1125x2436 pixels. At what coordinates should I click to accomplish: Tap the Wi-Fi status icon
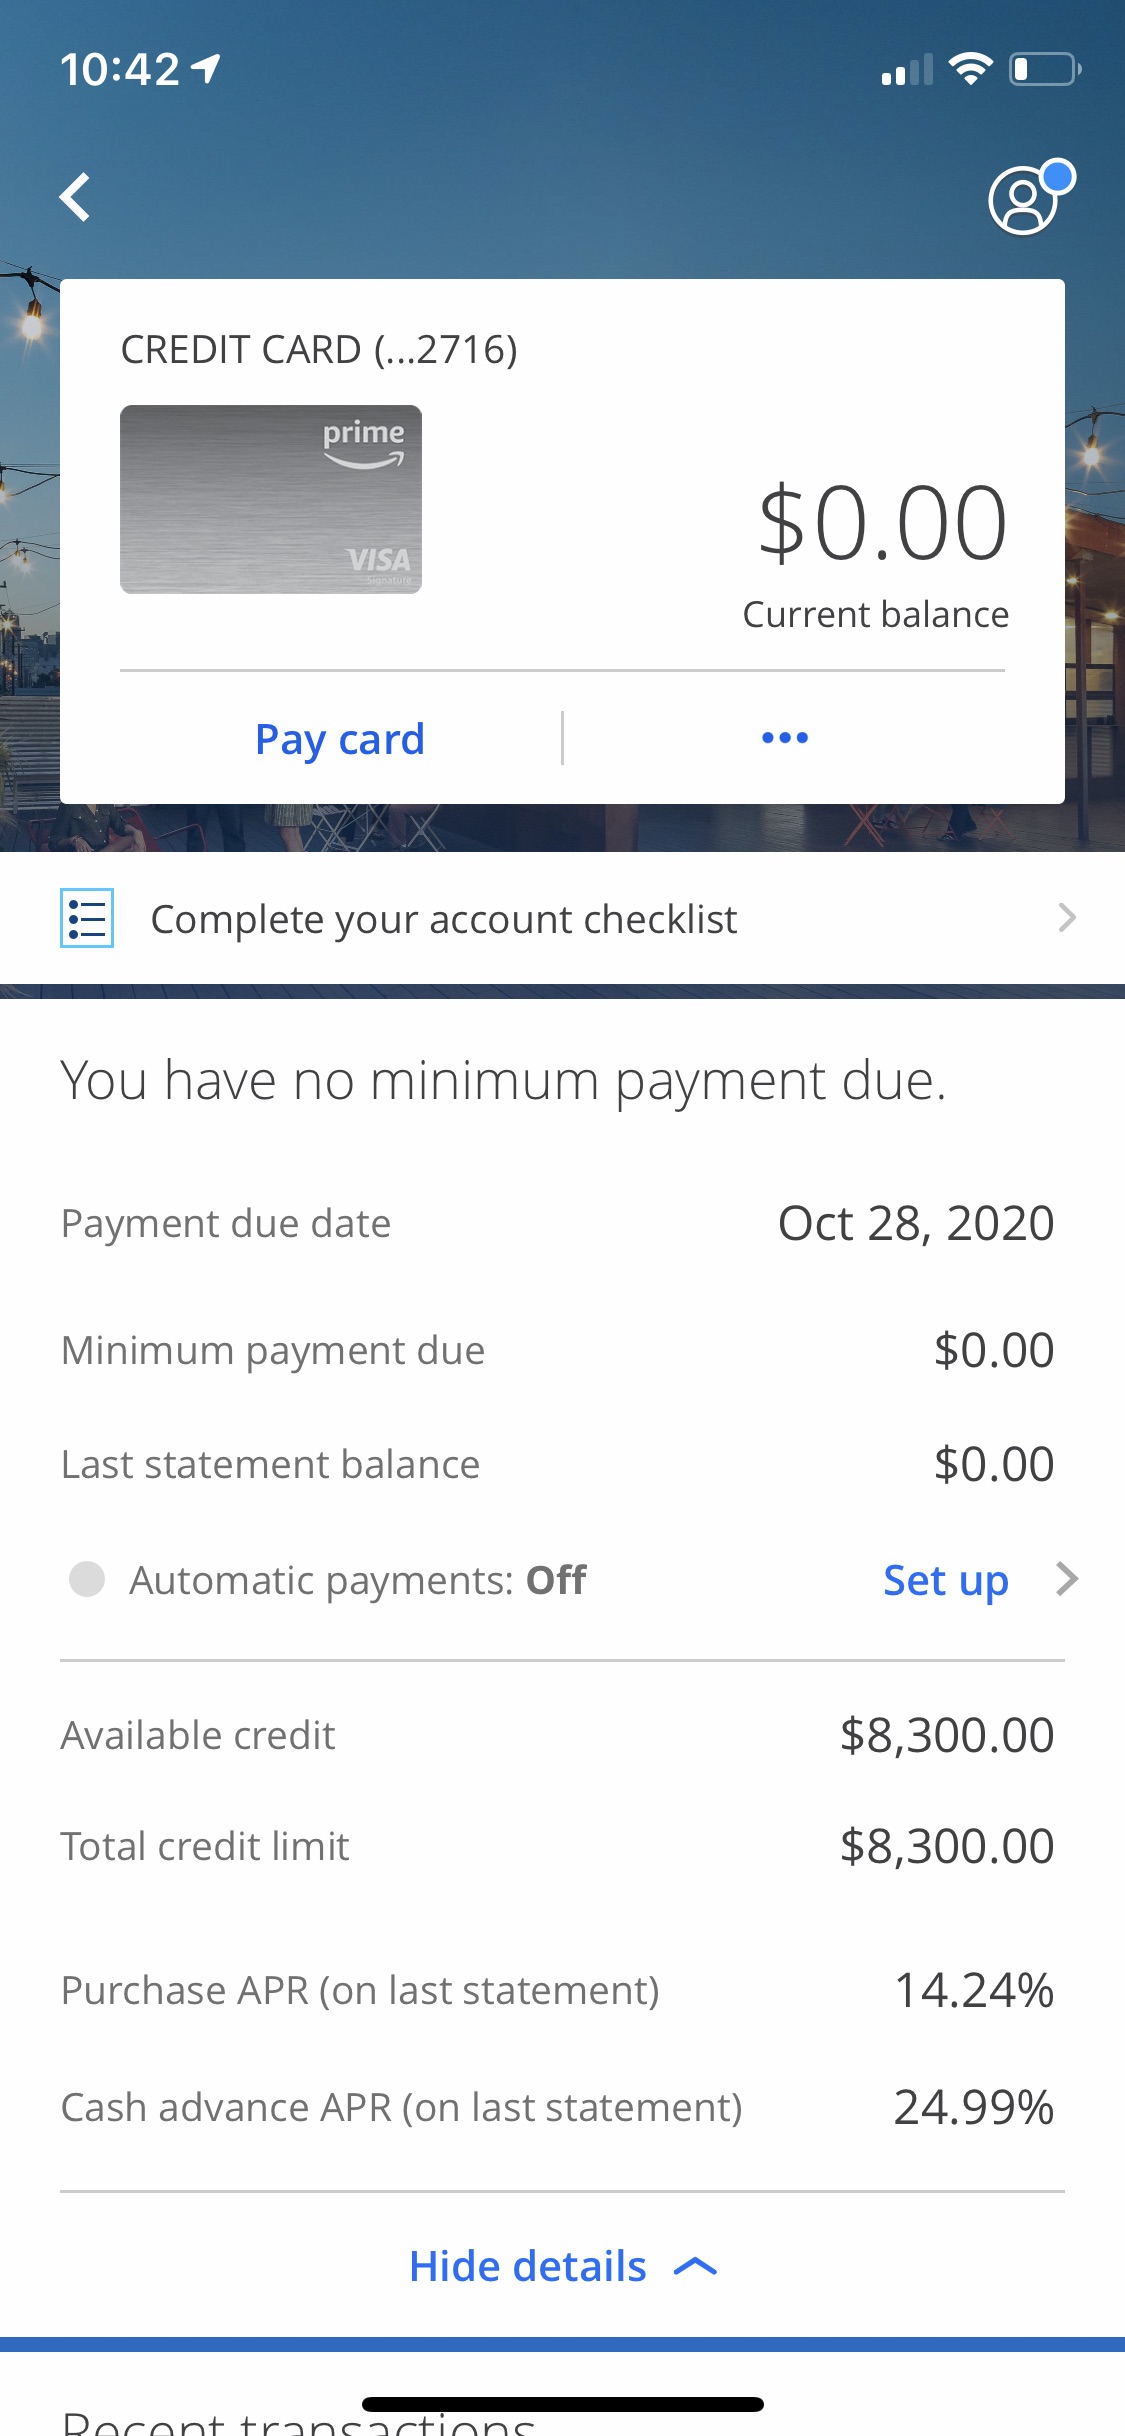pos(970,69)
